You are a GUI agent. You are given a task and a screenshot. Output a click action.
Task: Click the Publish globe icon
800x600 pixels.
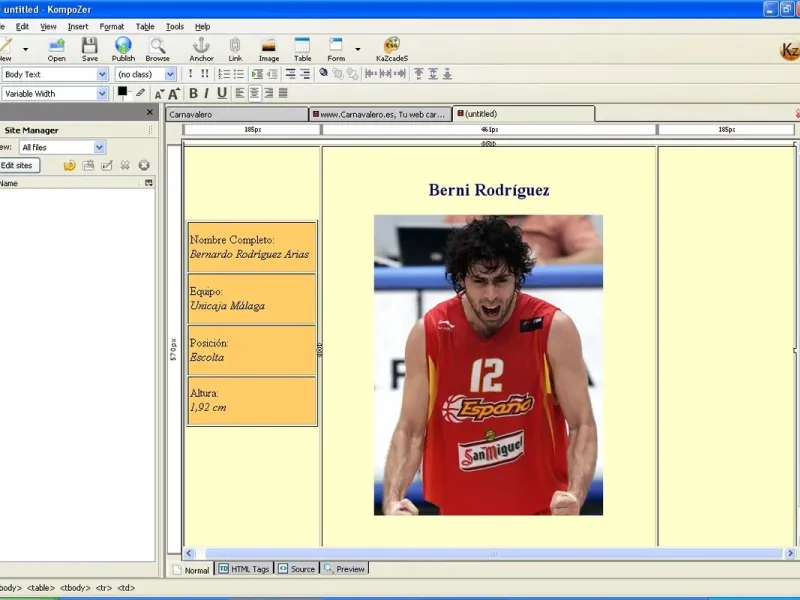(123, 49)
